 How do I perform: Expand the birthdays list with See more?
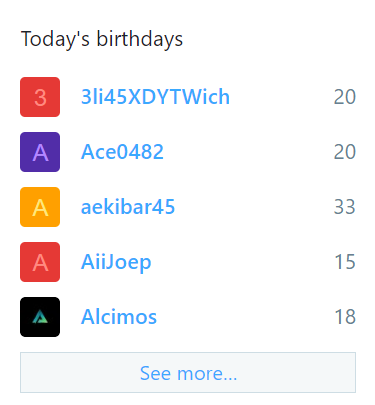pyautogui.click(x=188, y=373)
